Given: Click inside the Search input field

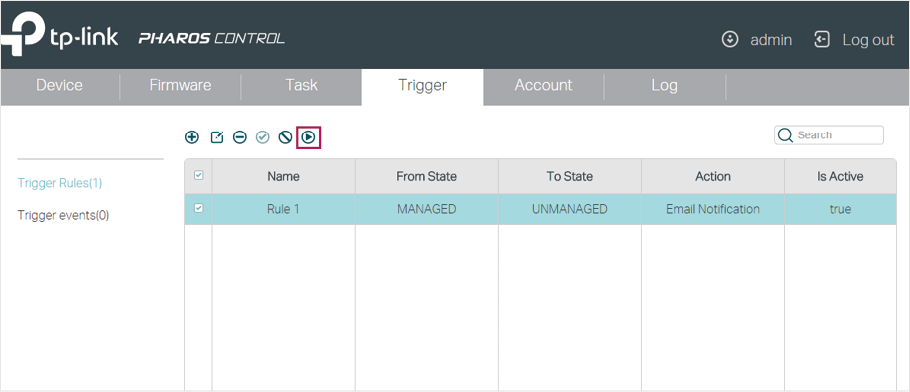Looking at the screenshot, I should pos(839,135).
